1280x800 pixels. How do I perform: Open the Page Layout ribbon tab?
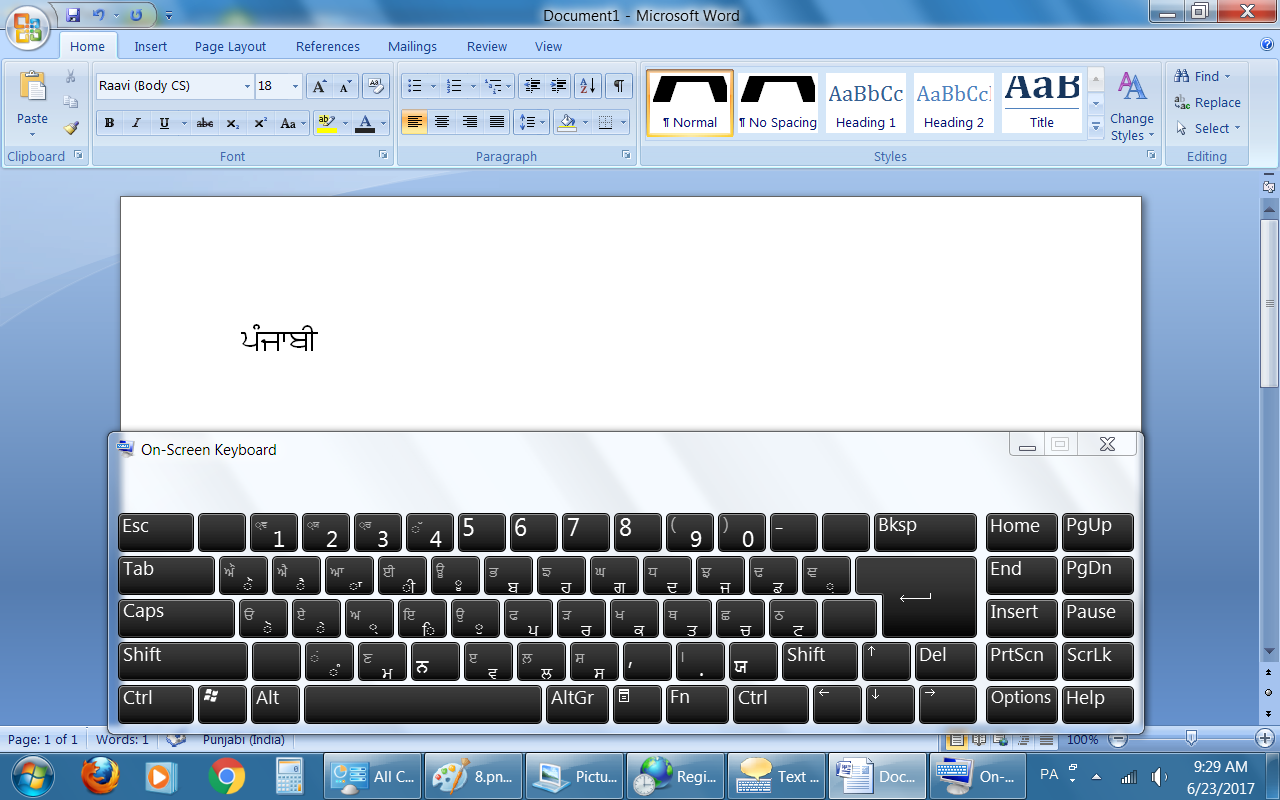coord(229,46)
